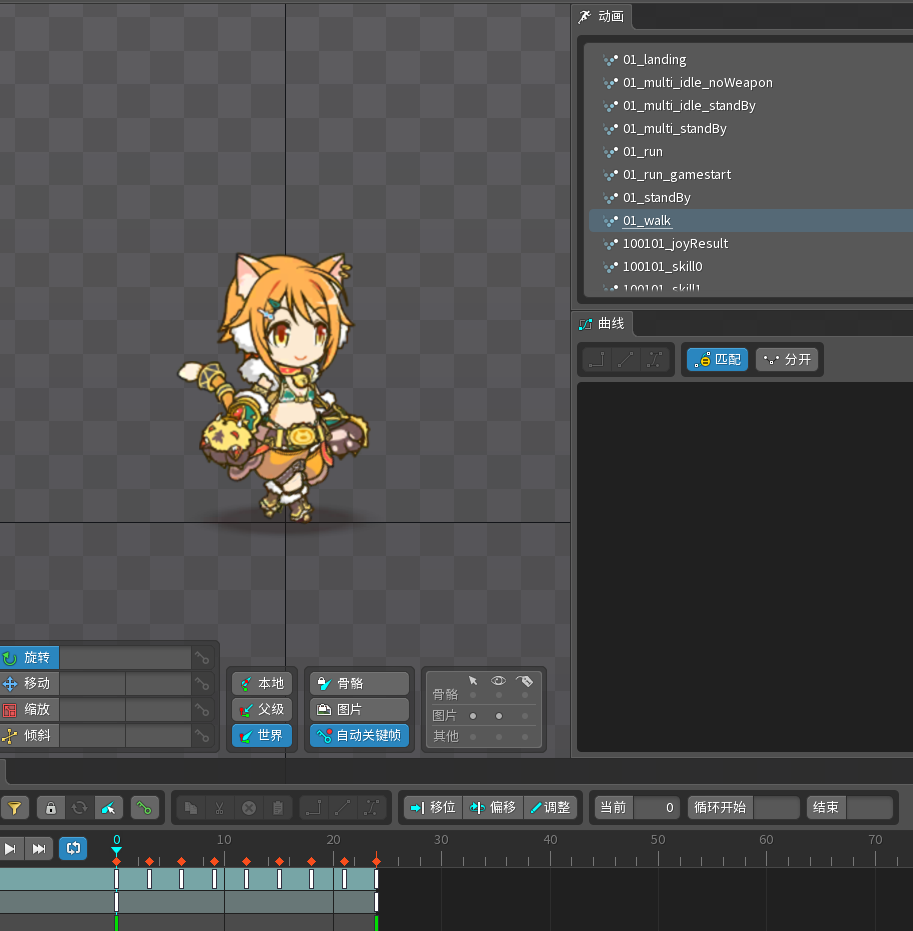The image size is (913, 931).
Task: Choose stepped curve in timeline toolbar
Action: coord(313,808)
